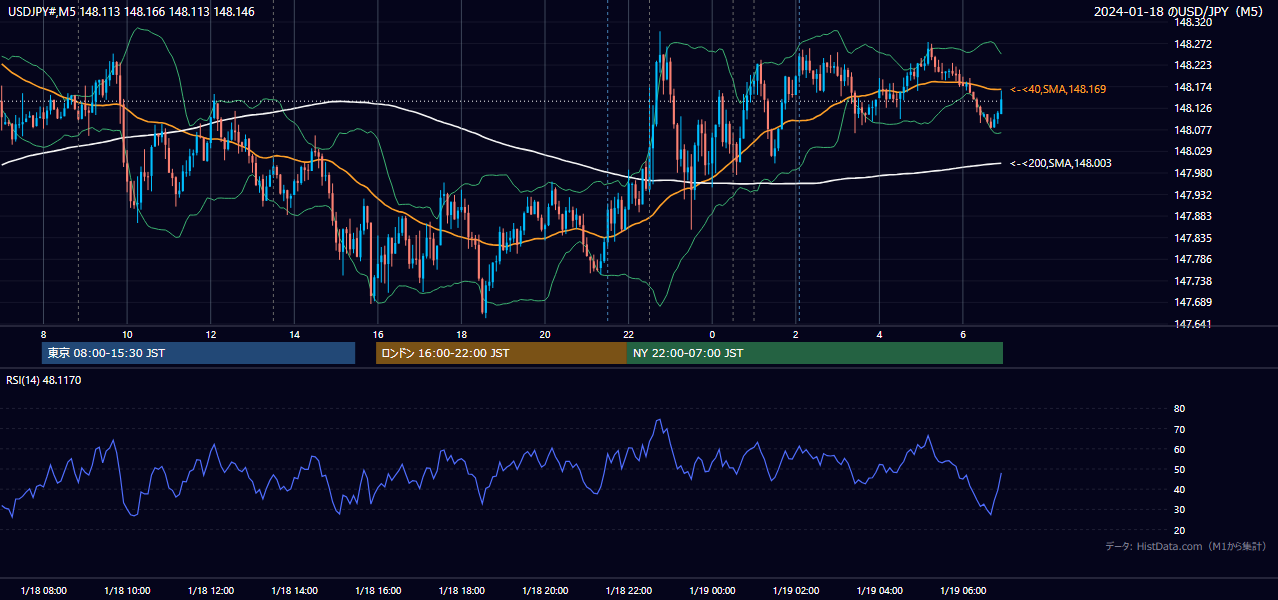
Task: Click the London 16:00-22:00 JST session bar
Action: [x=501, y=353]
